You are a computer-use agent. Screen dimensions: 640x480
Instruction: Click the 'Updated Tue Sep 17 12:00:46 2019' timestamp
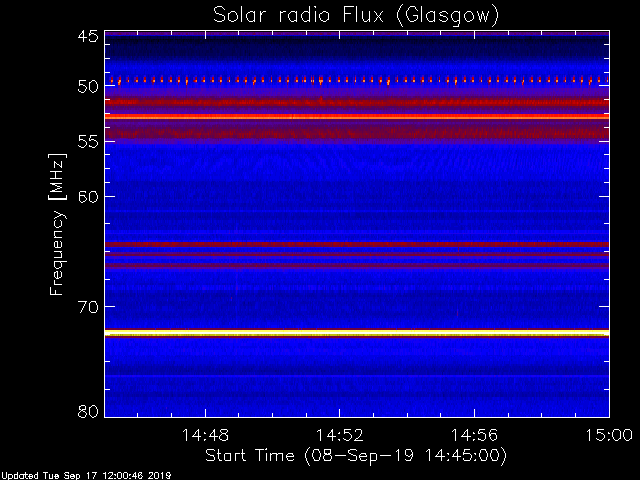[86, 476]
